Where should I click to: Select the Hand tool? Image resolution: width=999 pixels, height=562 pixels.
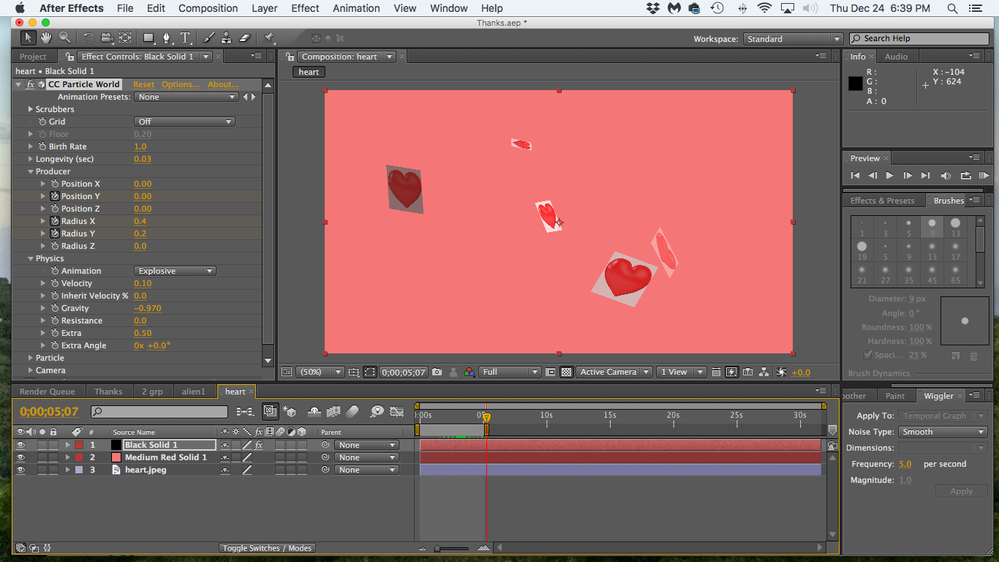point(46,38)
